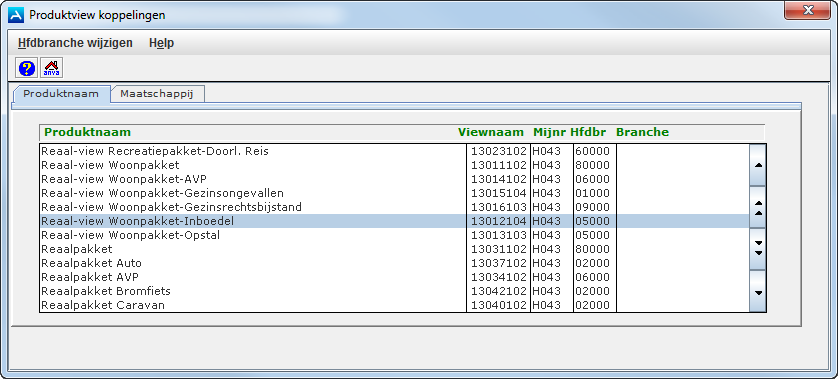Open the Hfdbranche wijzigen menu
The height and width of the screenshot is (379, 838).
(75, 43)
